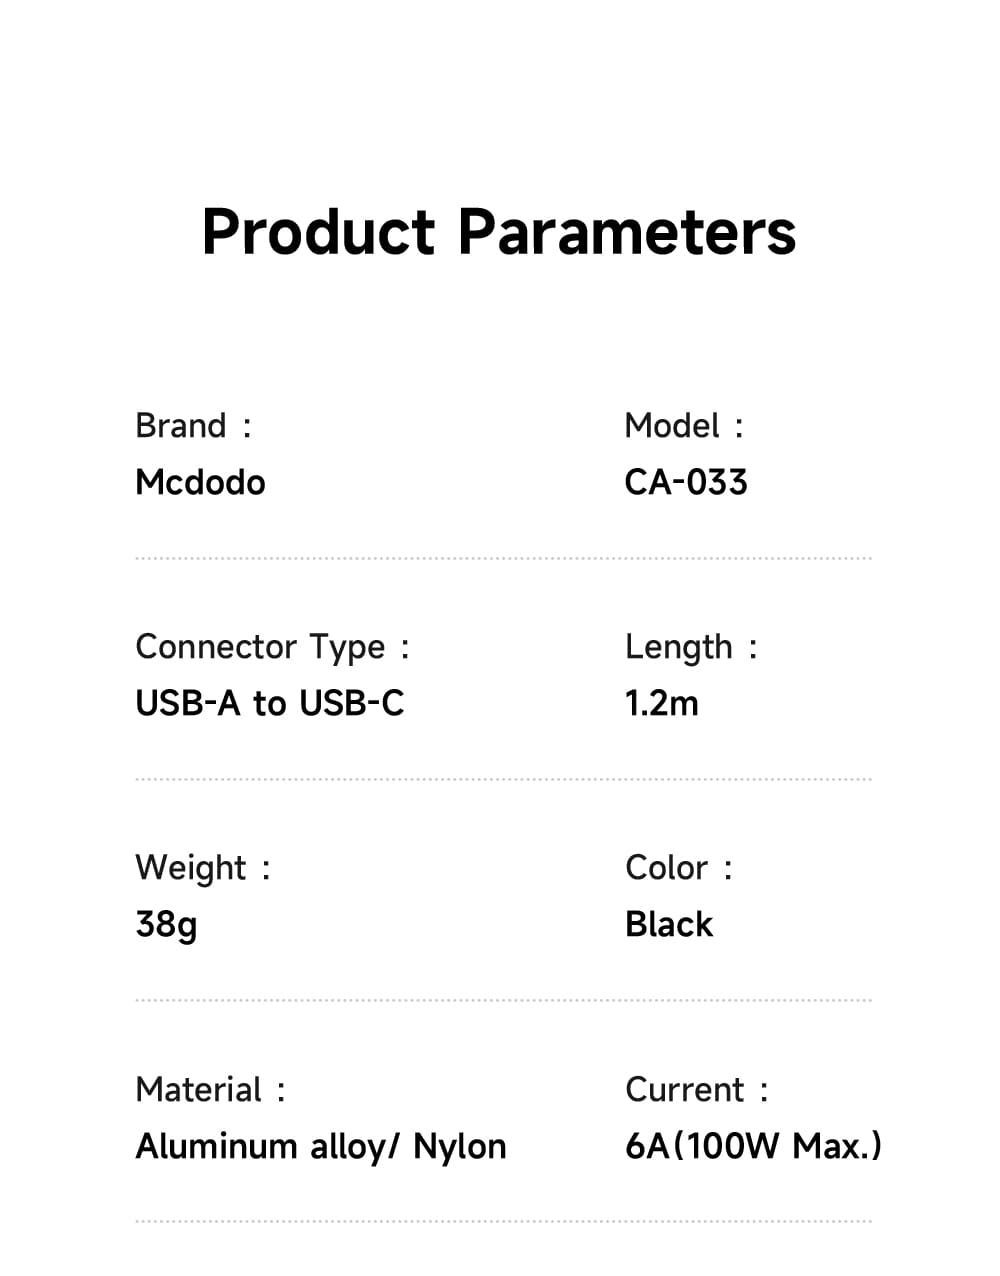The image size is (1000, 1276).
Task: Click the Product Parameters heading
Action: pos(499,232)
